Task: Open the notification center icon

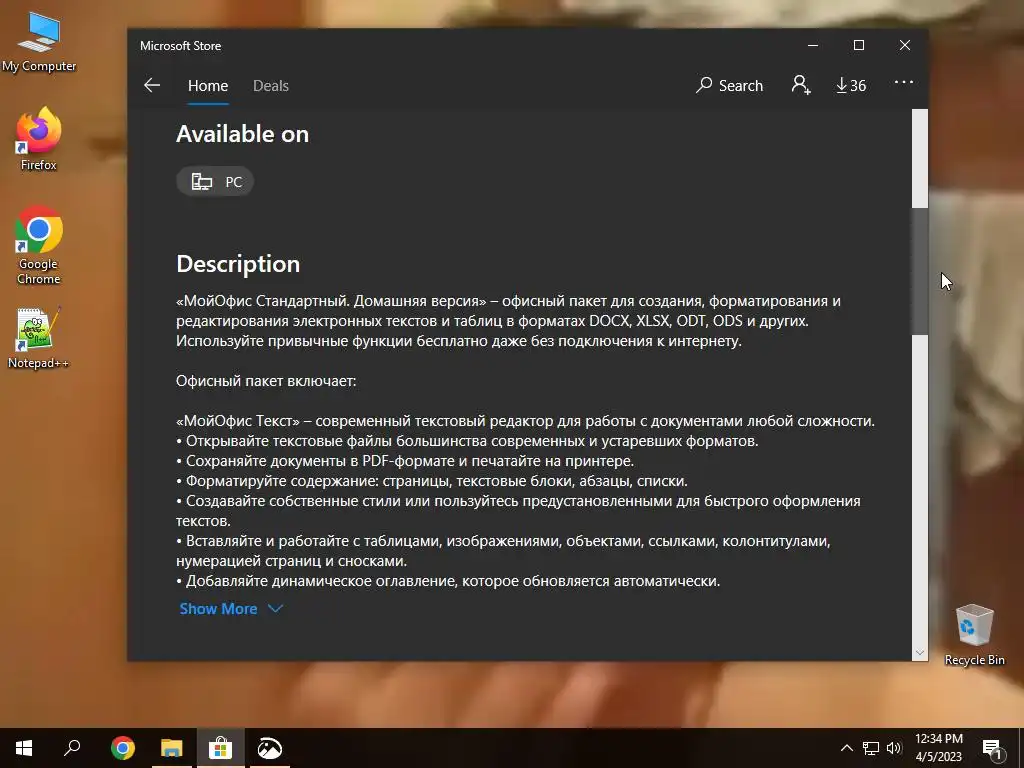Action: point(992,748)
